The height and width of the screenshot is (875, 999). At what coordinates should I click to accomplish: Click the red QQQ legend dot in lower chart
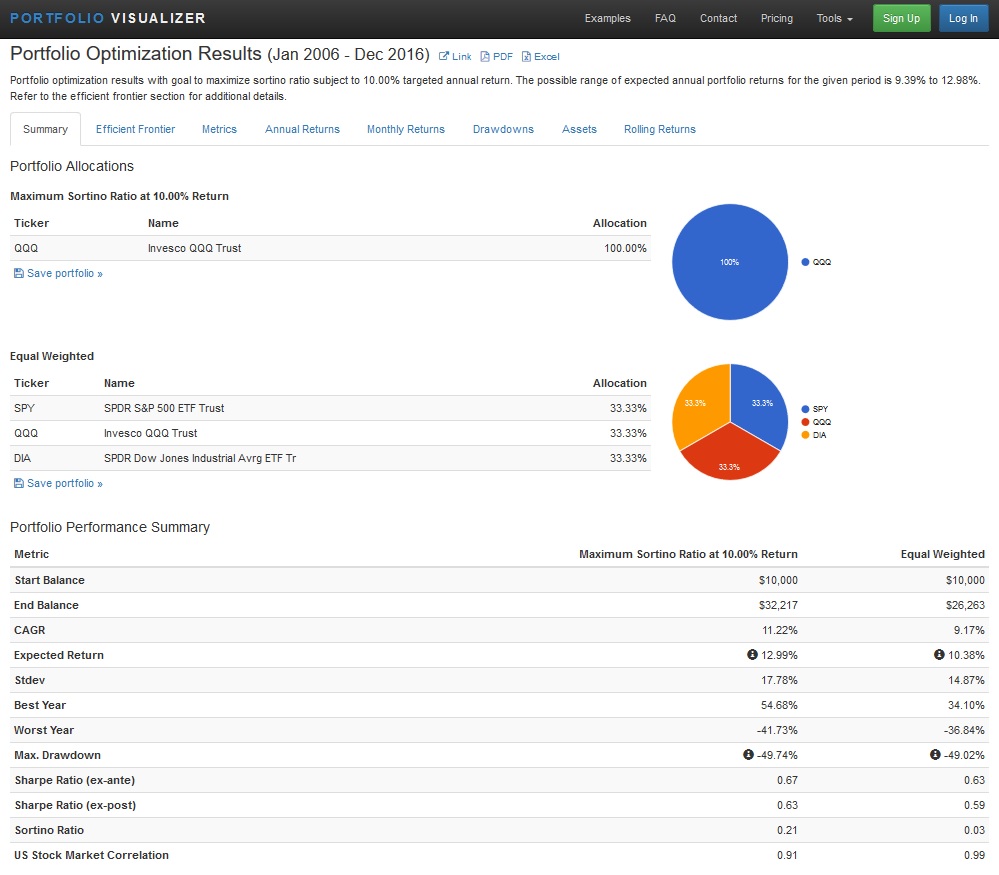click(805, 422)
